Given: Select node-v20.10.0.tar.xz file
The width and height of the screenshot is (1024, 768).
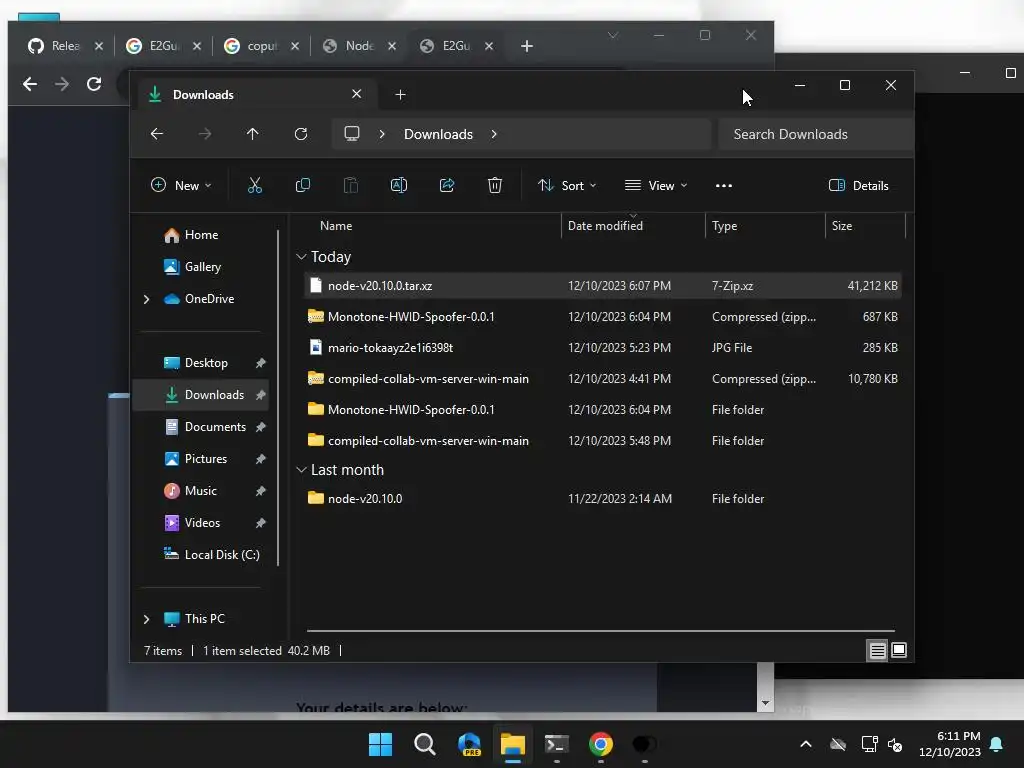Looking at the screenshot, I should [603, 285].
